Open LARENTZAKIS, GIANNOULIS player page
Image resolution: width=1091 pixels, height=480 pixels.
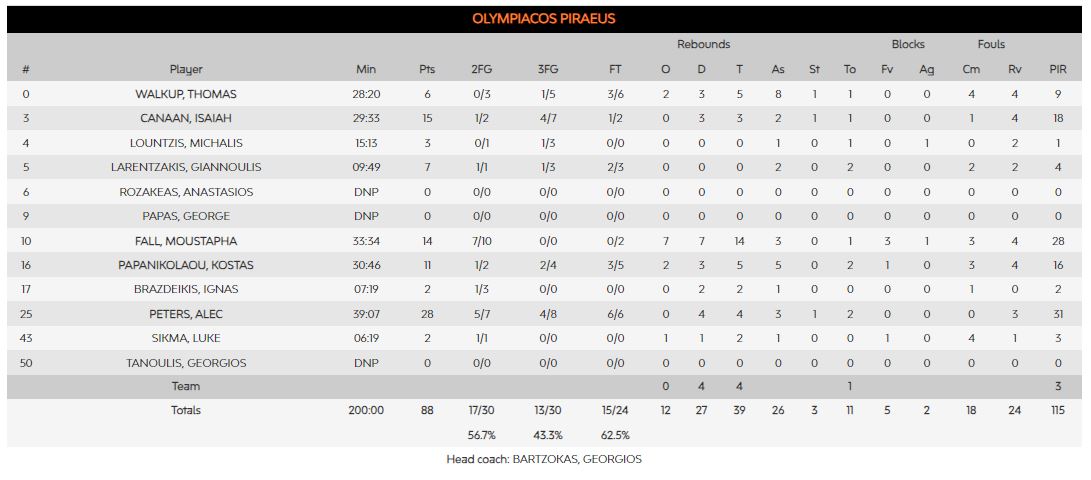186,168
